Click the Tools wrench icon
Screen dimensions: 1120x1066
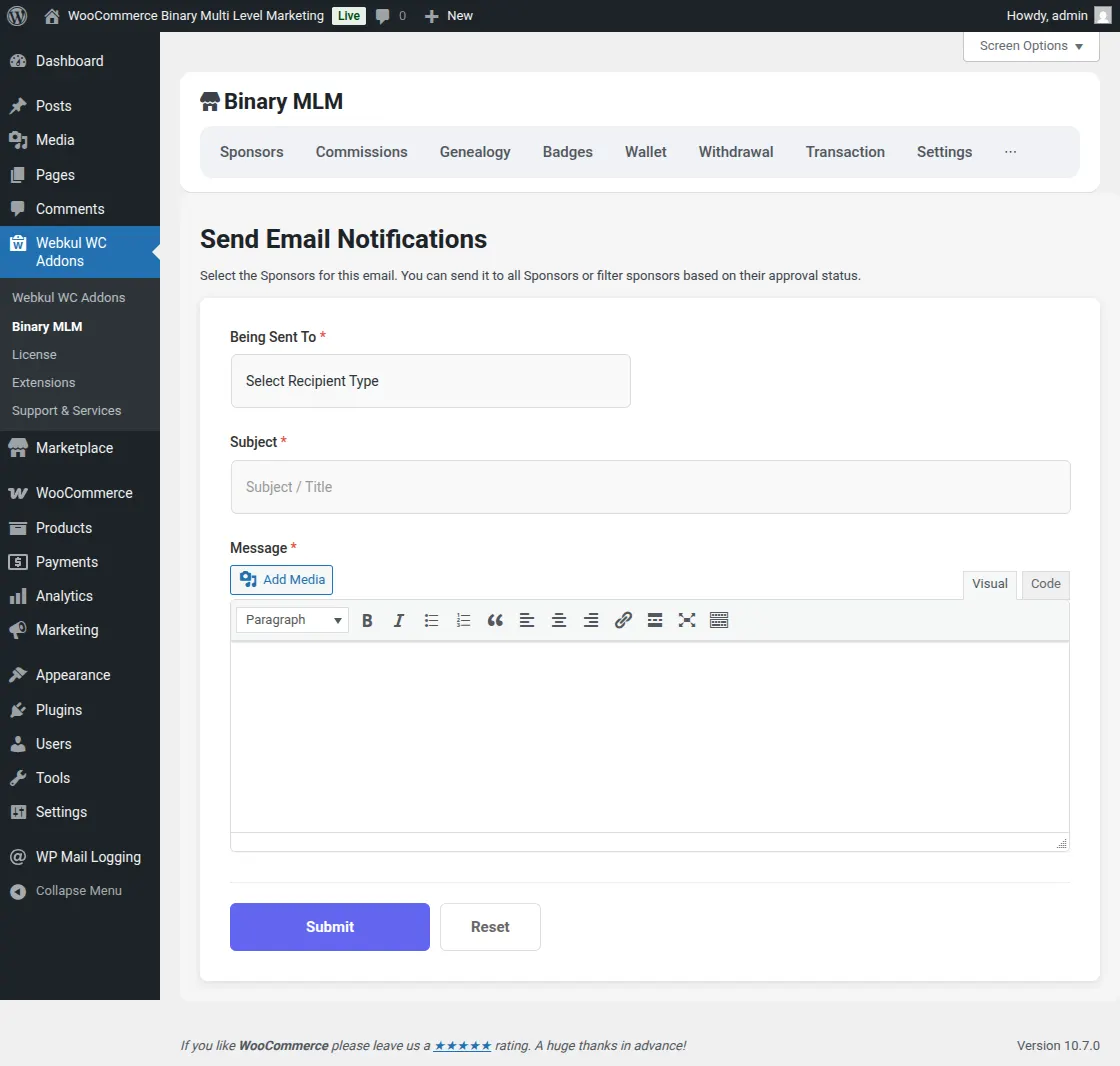pos(18,778)
